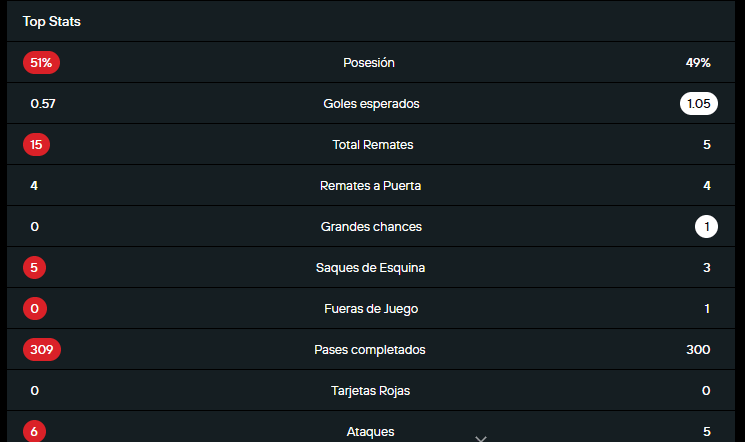
Task: Click the Top Stats heading
Action: point(51,21)
